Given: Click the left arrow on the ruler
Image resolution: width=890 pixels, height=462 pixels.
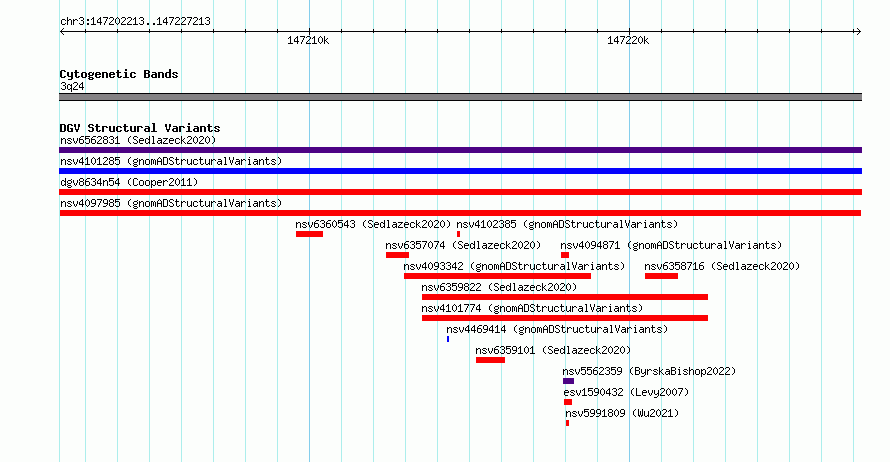Looking at the screenshot, I should 62,32.
